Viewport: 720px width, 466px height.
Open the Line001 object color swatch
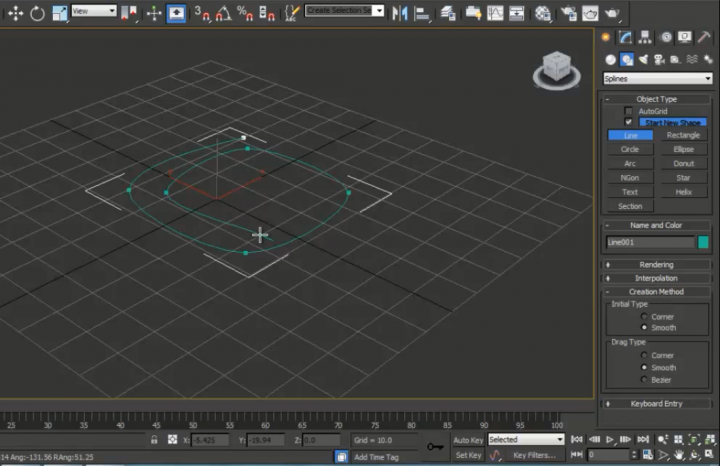coord(704,242)
